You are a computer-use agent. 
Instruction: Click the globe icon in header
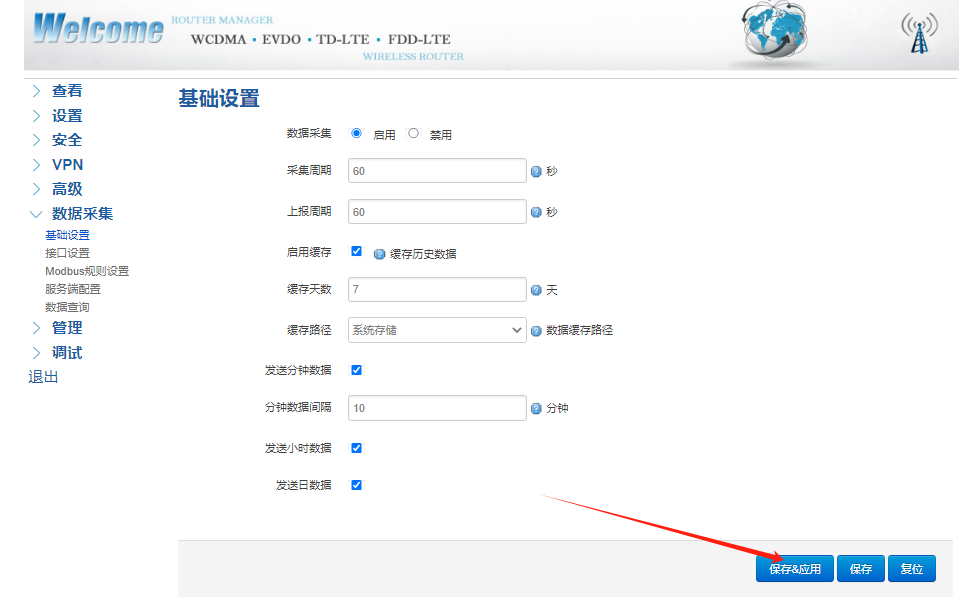click(775, 30)
